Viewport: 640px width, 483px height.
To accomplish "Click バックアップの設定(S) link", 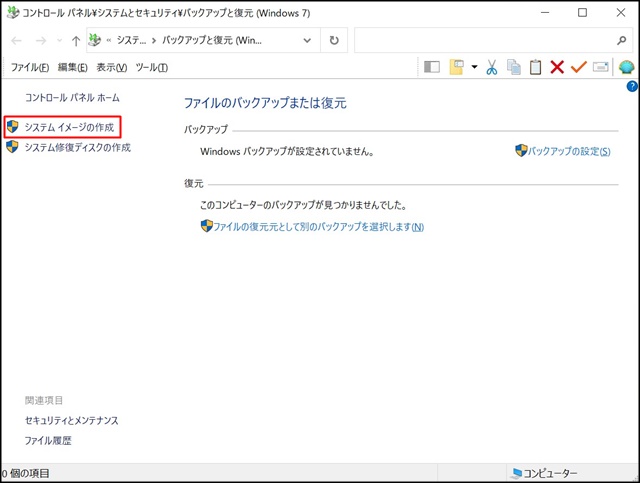I will tap(569, 151).
